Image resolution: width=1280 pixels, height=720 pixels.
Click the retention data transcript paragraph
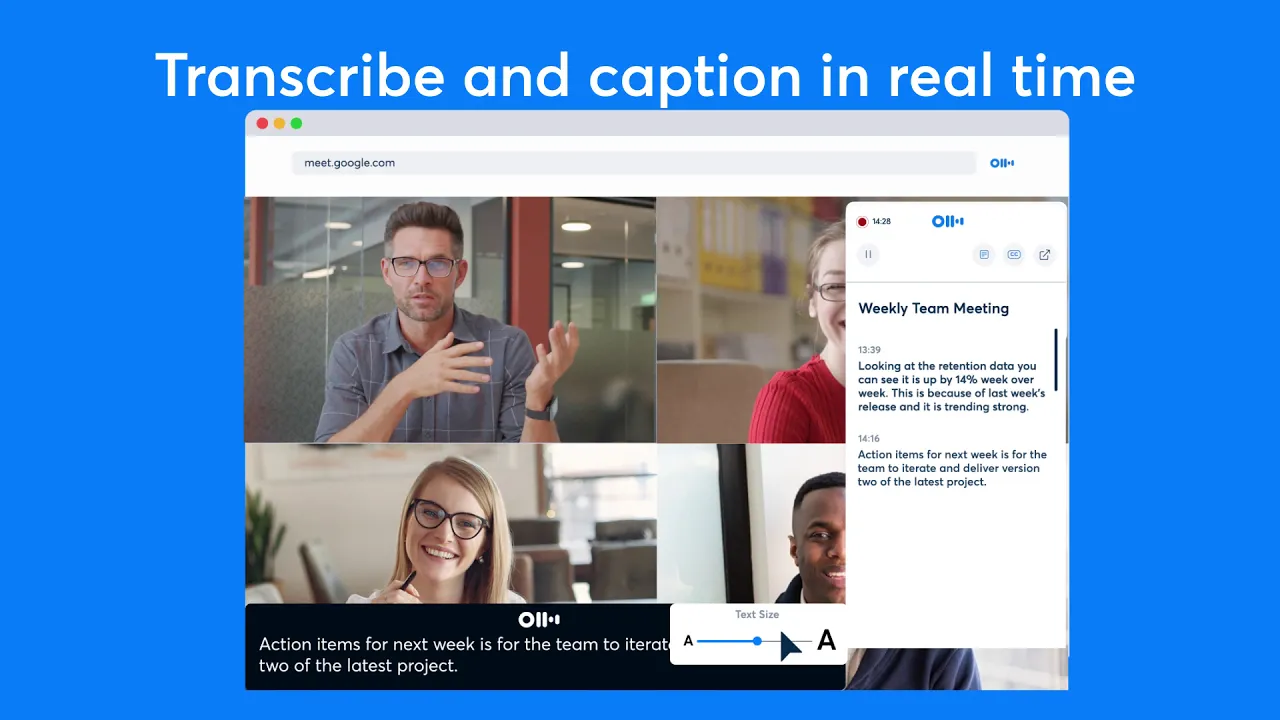click(x=952, y=386)
